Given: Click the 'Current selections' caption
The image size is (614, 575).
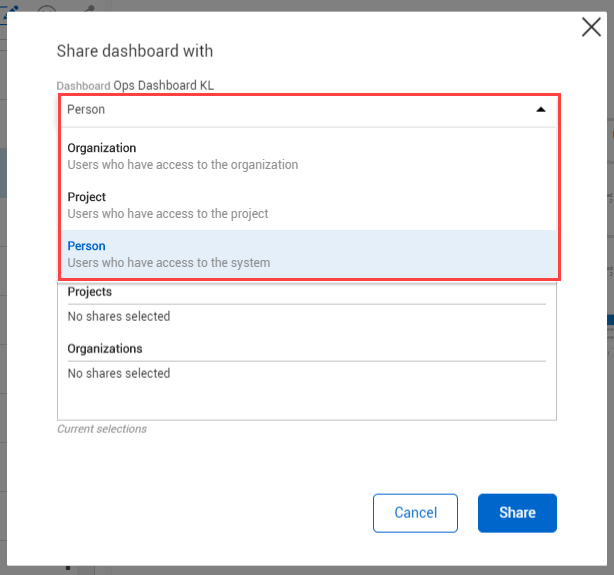Looking at the screenshot, I should click(x=102, y=429).
